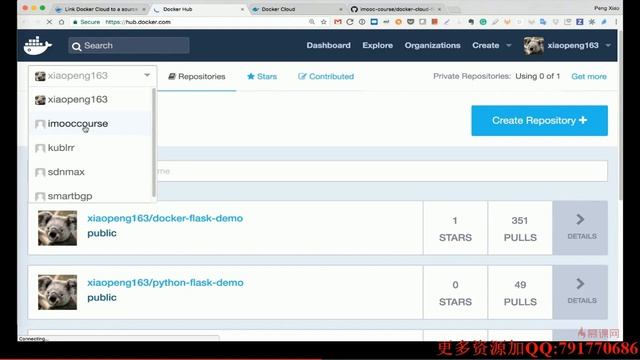Screen dimensions: 640x360
Task: Switch to Link Docker Cloud browser tab
Action: coord(100,9)
